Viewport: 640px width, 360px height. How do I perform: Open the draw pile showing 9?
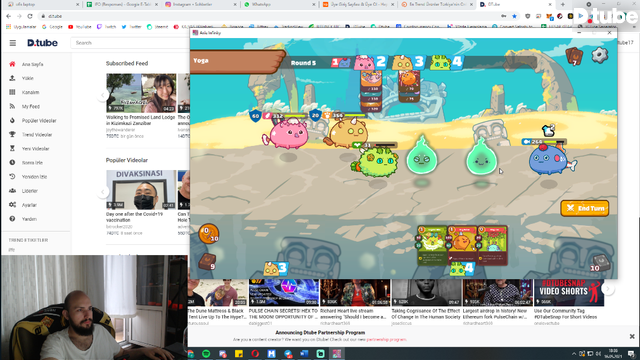click(x=207, y=261)
